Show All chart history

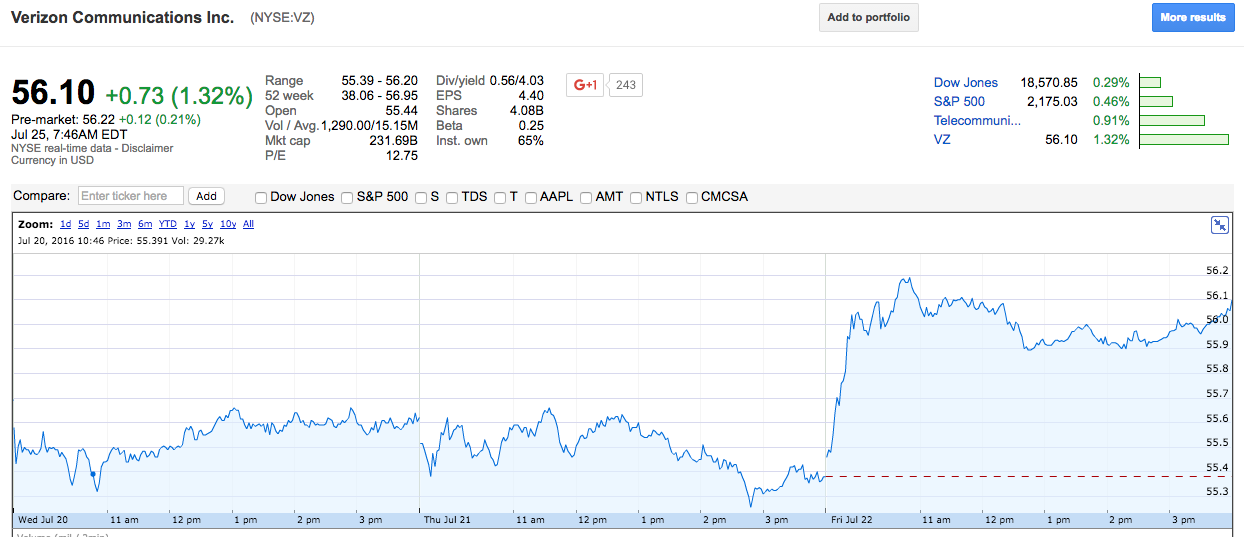point(248,224)
